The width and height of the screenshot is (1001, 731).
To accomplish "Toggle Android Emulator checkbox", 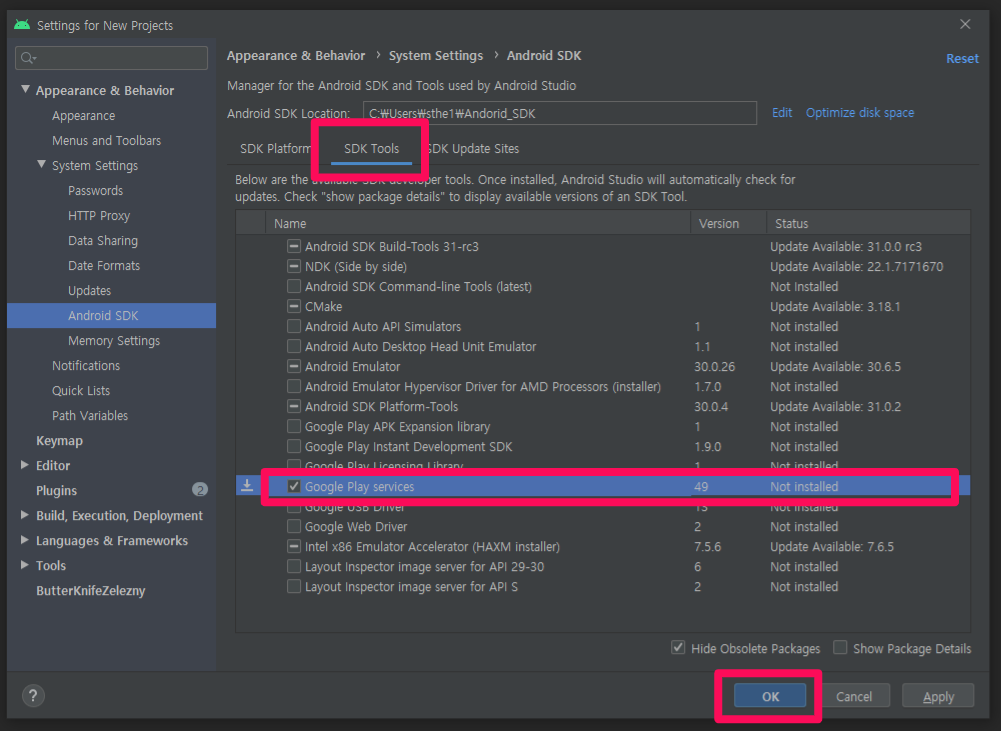I will (294, 366).
